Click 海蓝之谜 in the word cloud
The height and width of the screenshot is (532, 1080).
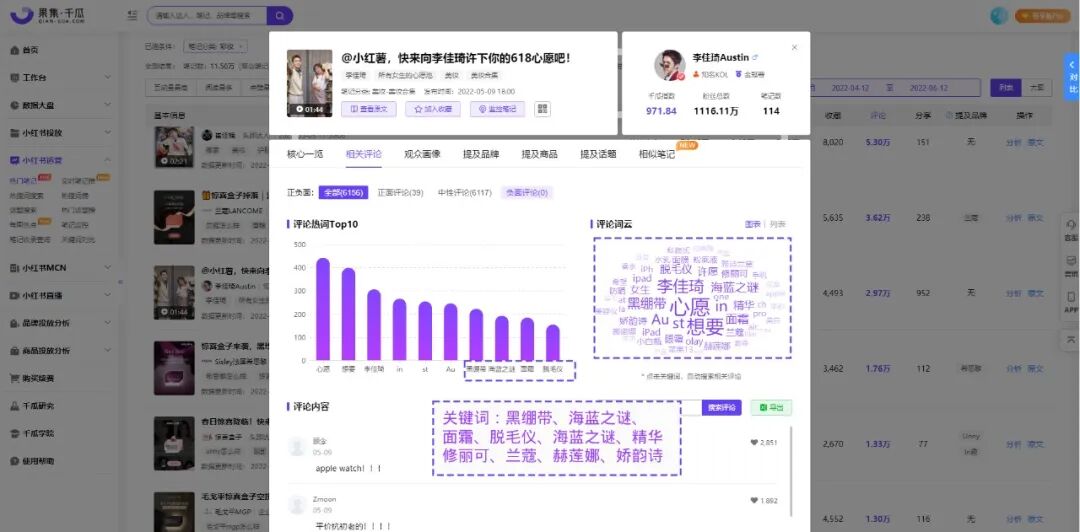pyautogui.click(x=734, y=287)
